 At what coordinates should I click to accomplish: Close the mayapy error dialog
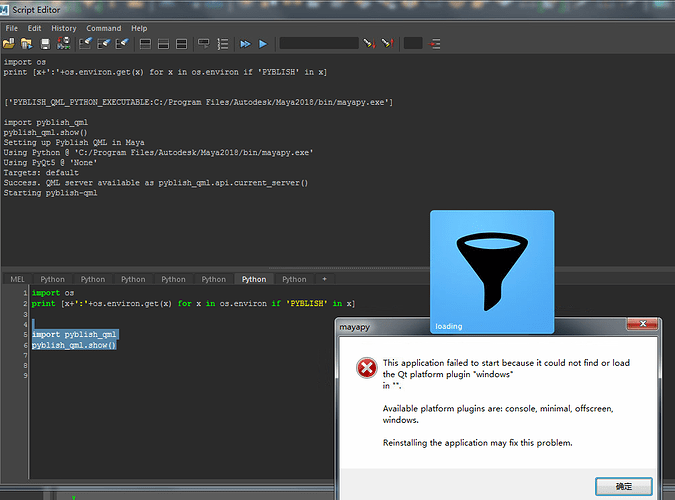click(x=642, y=323)
